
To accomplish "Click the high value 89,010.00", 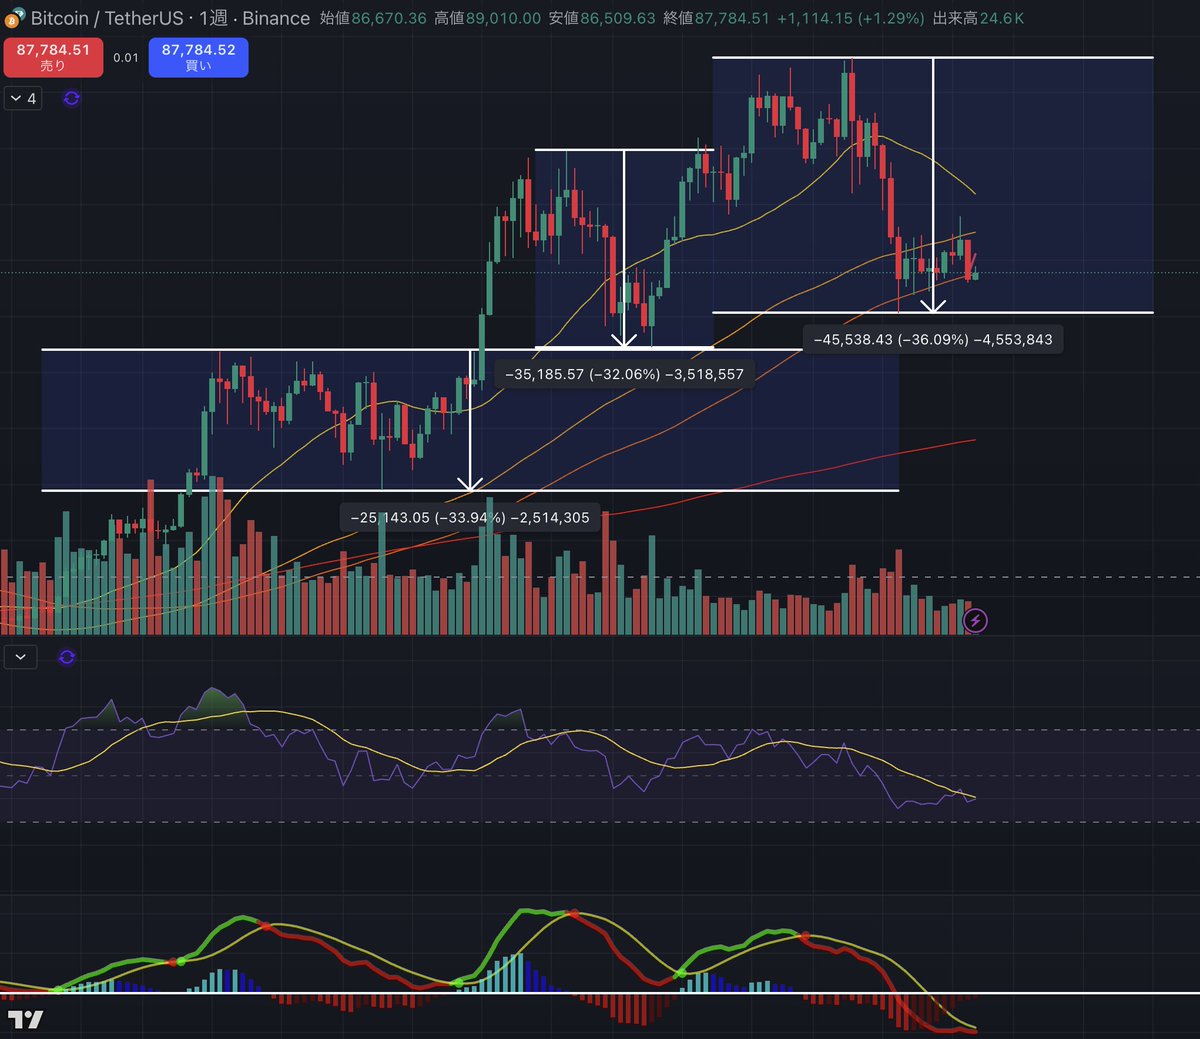I will 503,18.
